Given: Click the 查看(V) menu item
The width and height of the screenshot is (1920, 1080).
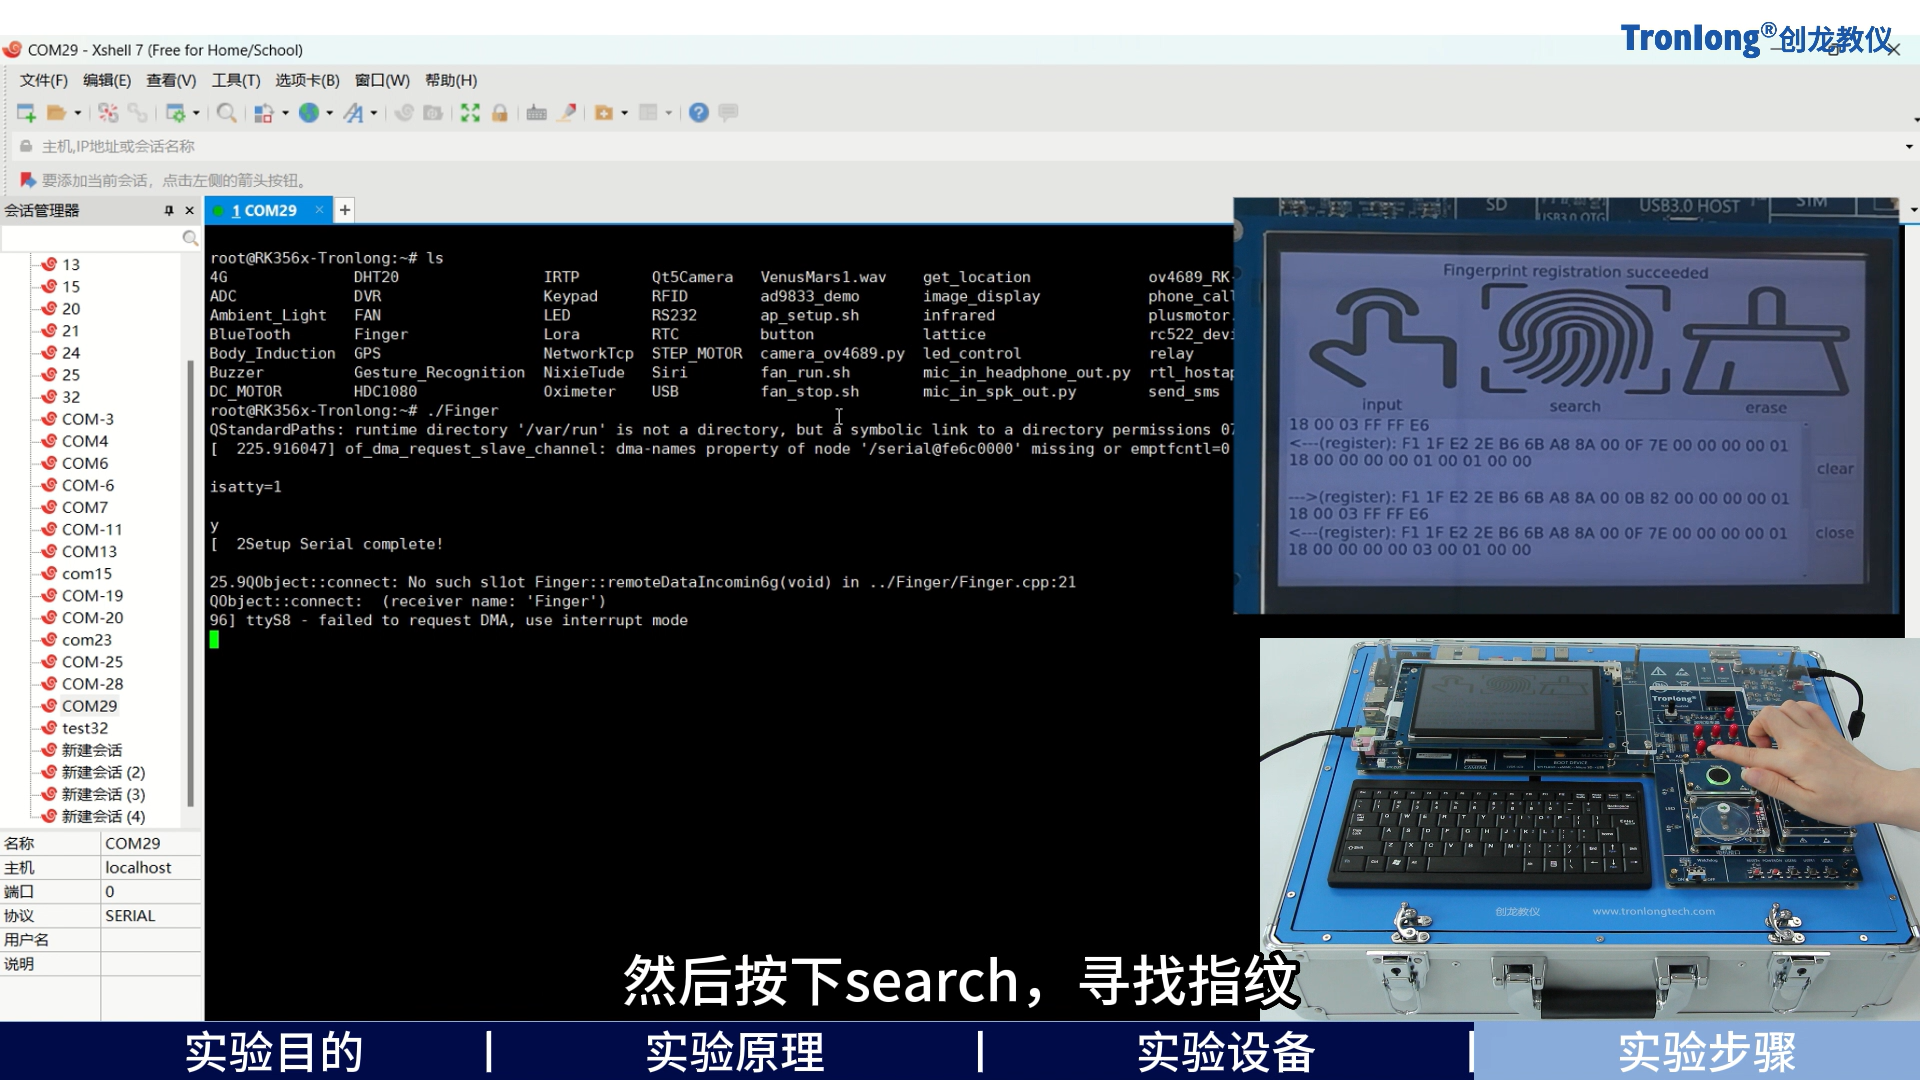Looking at the screenshot, I should 167,80.
